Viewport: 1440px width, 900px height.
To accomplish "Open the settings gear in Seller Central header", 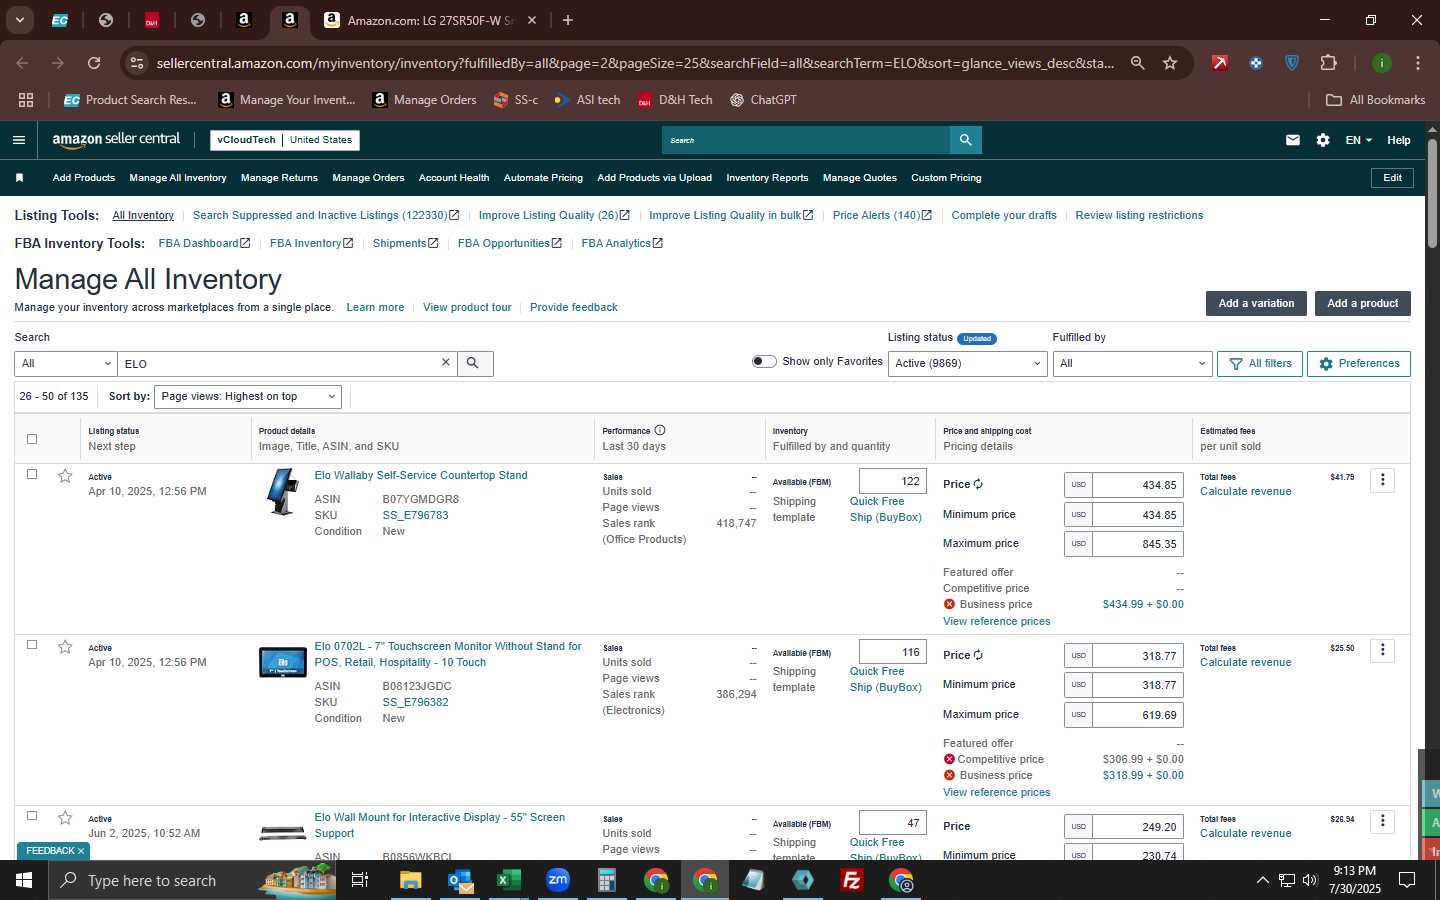I will [x=1323, y=140].
